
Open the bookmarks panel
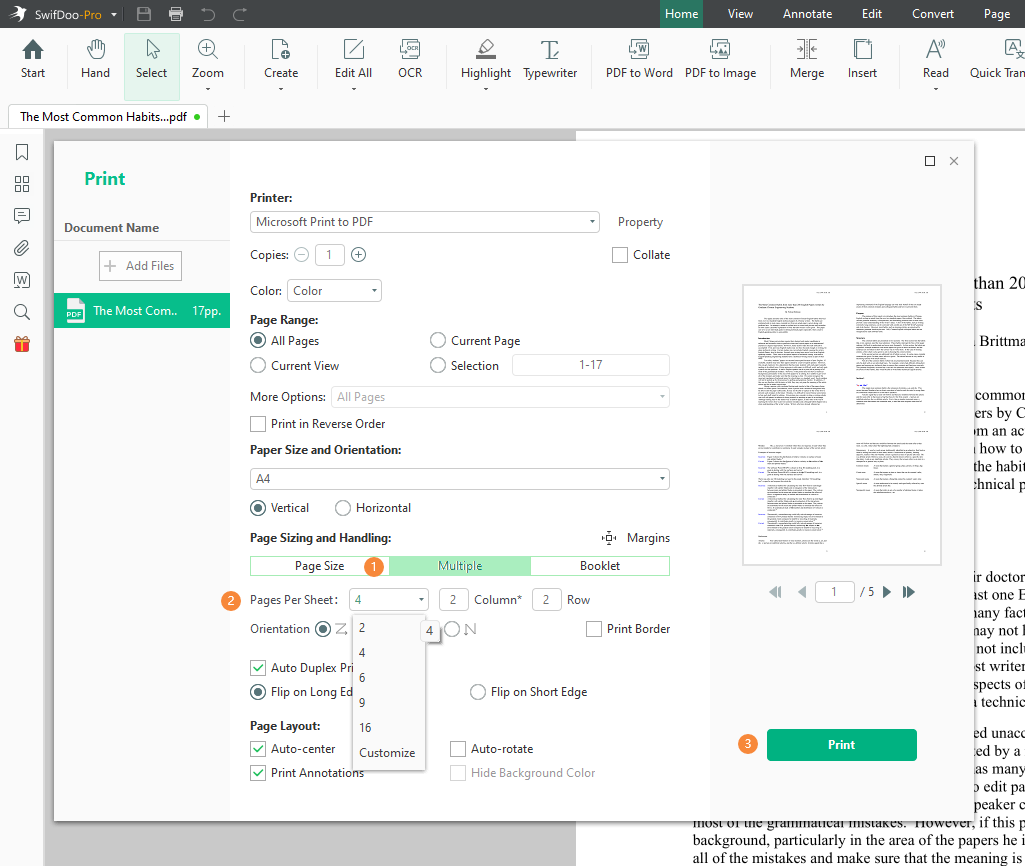pyautogui.click(x=21, y=152)
